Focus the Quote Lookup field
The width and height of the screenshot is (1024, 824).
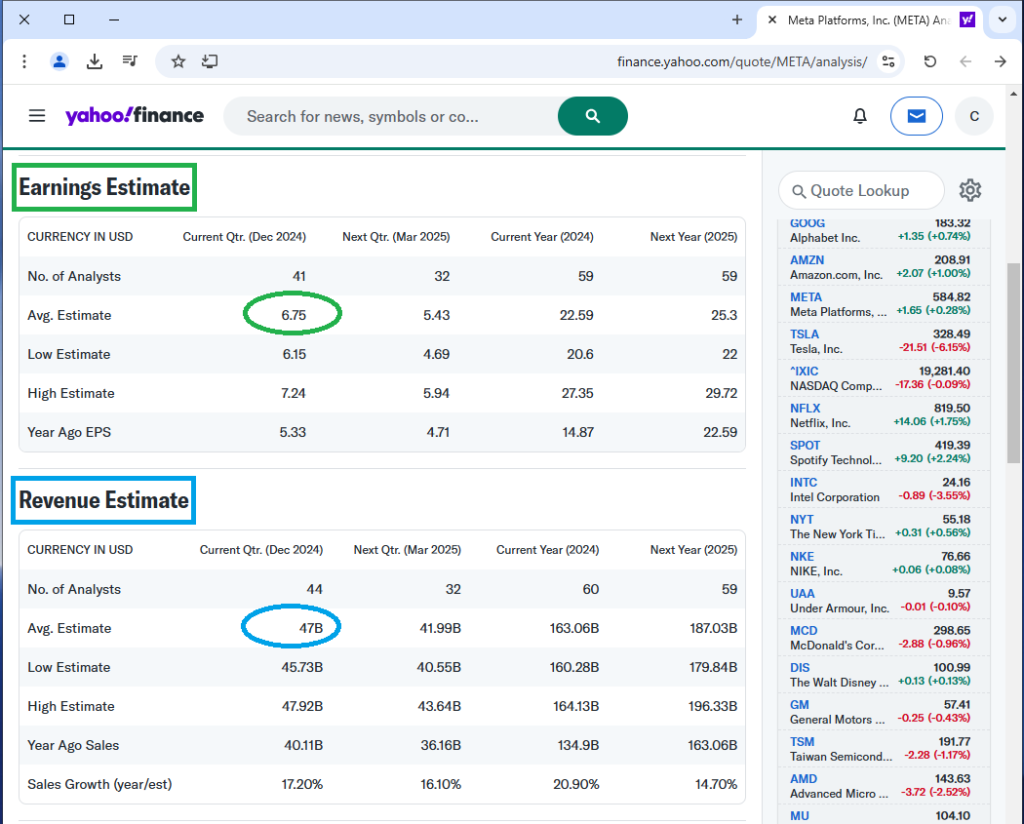click(x=861, y=191)
